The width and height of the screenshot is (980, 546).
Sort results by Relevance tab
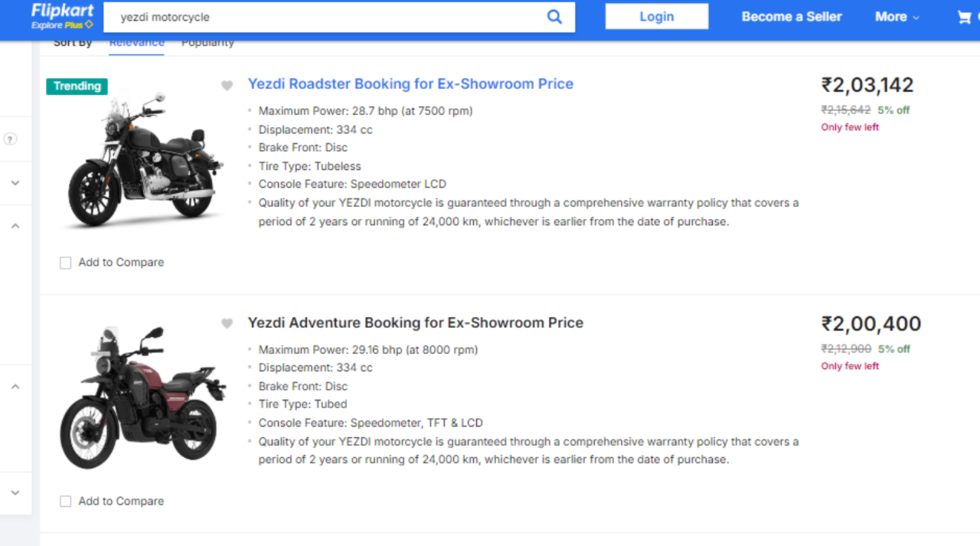(x=136, y=43)
